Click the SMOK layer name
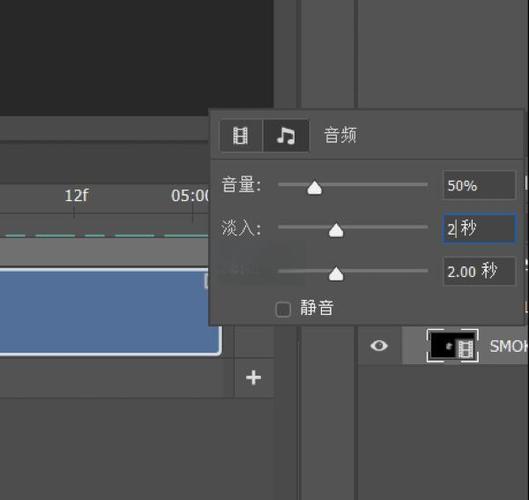The width and height of the screenshot is (529, 500). click(509, 346)
